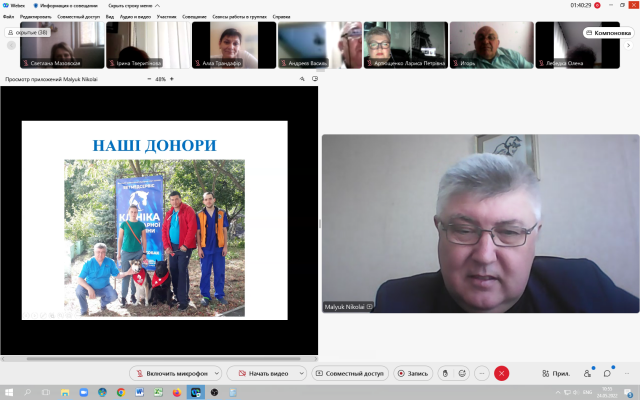Click the Malyuk Nikolai name label icon

369,307
